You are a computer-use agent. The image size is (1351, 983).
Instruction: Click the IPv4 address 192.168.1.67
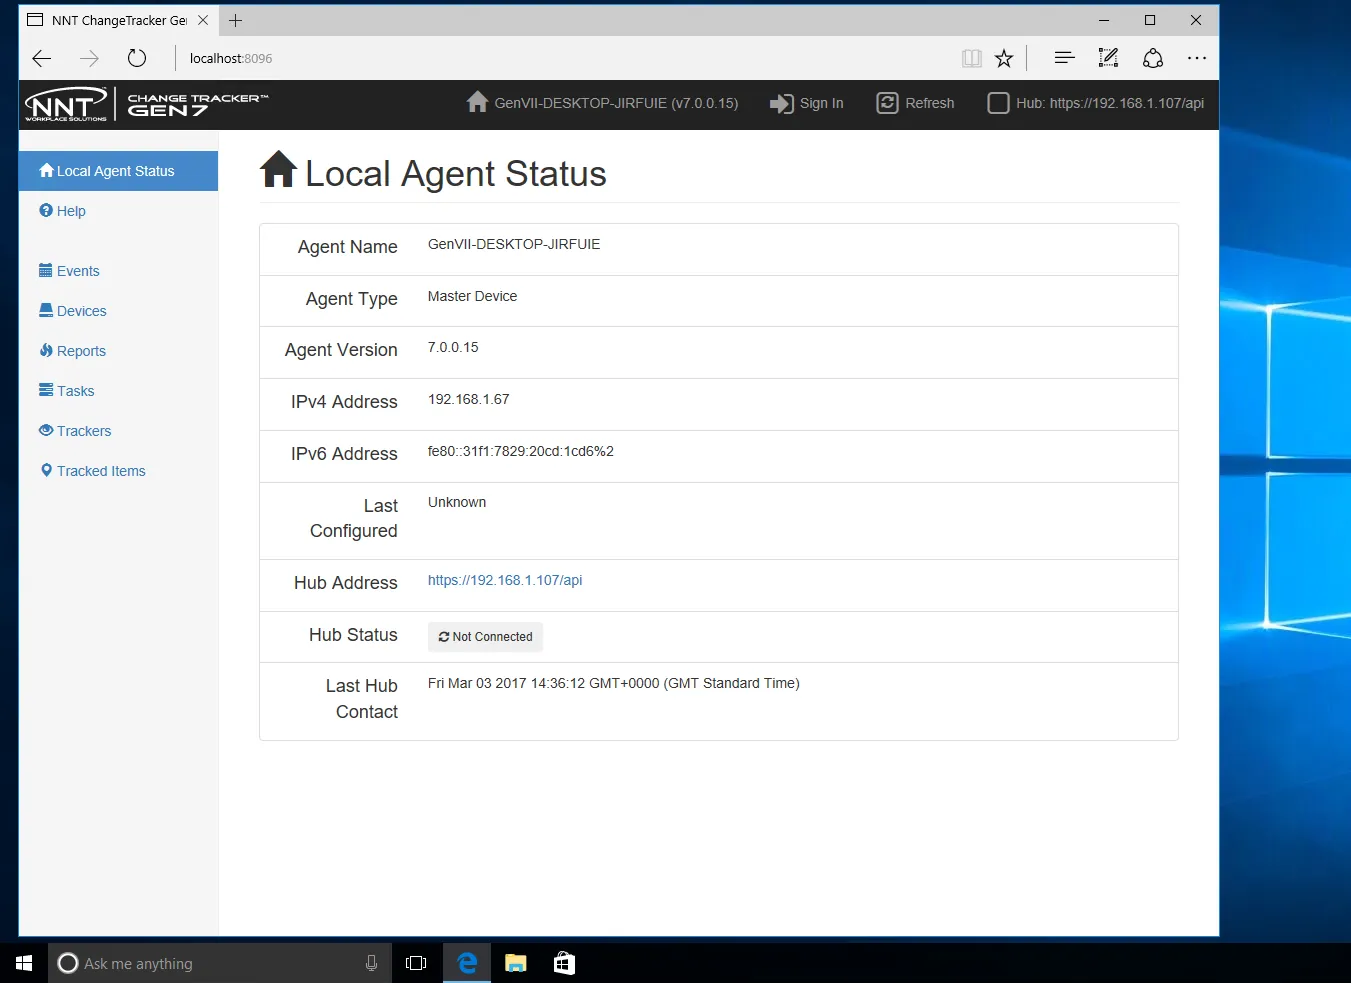(x=469, y=399)
